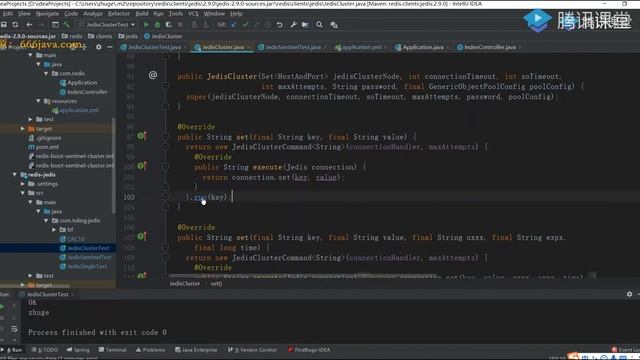
Task: Toggle soft-wrap icon in Run panel sidebar
Action: [14, 329]
